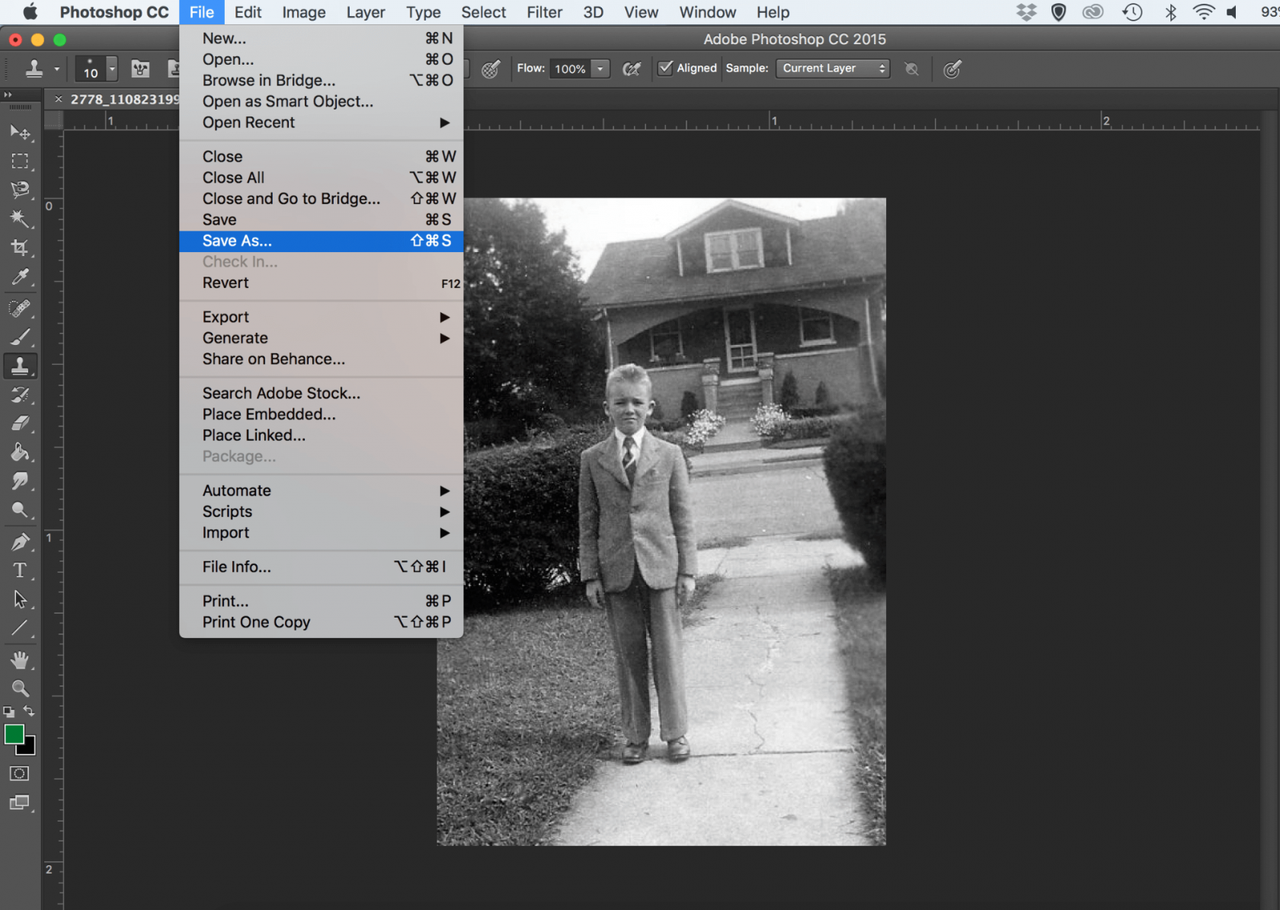This screenshot has height=910, width=1280.
Task: Toggle the Aligned option for cloning
Action: coord(666,68)
